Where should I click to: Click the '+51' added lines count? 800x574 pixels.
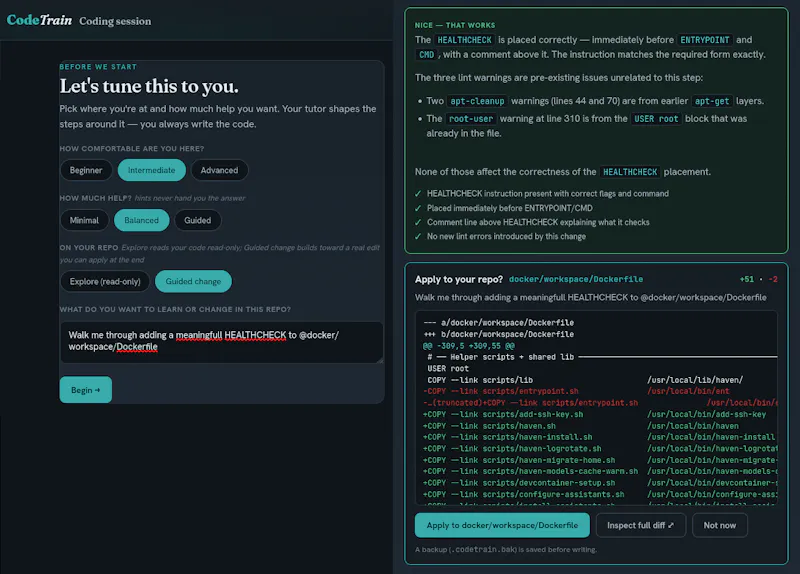(746, 279)
